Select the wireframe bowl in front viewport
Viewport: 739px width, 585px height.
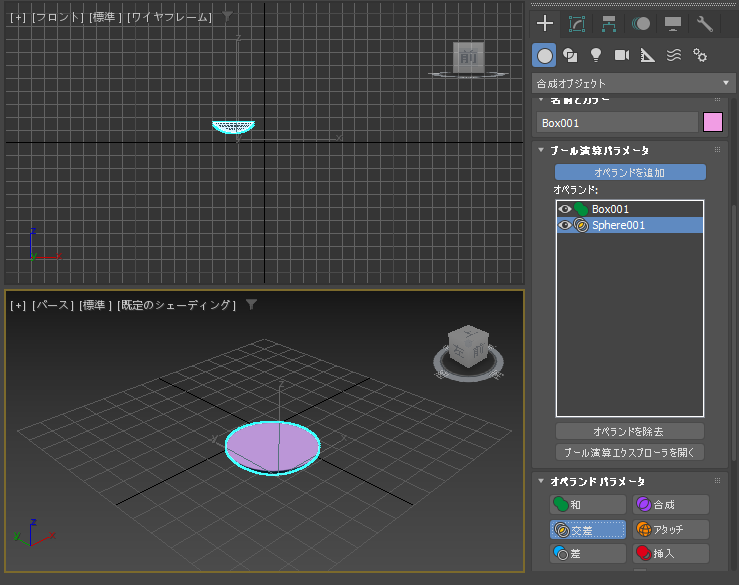point(233,127)
